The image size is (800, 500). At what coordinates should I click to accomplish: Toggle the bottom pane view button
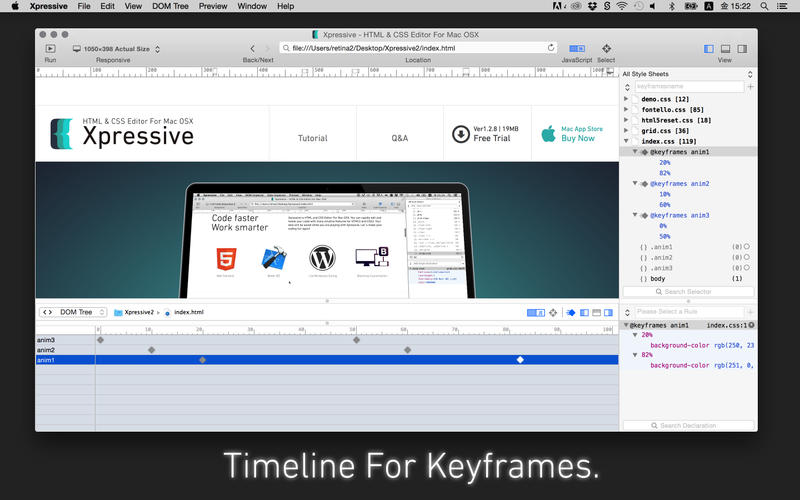726,49
